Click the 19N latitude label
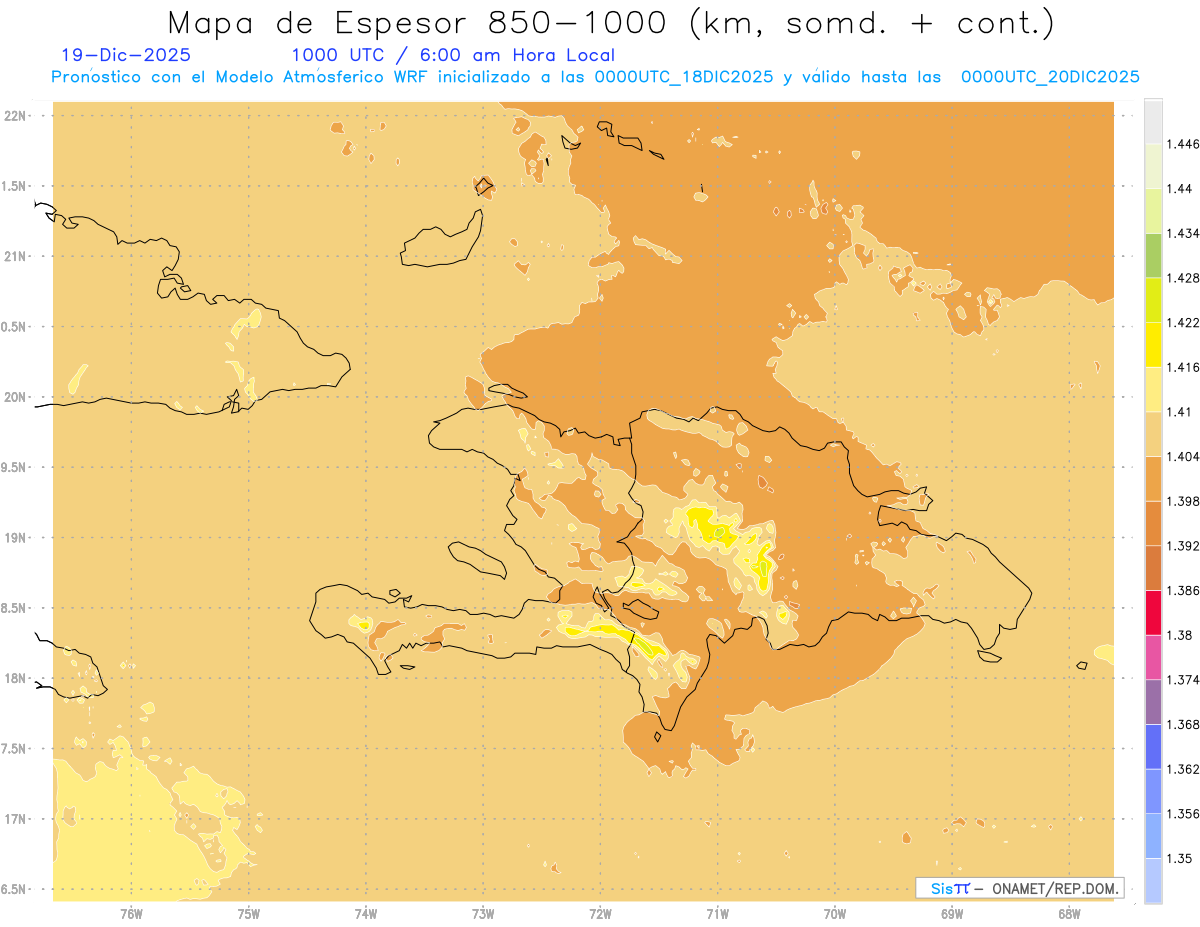1200x927 pixels. click(16, 538)
